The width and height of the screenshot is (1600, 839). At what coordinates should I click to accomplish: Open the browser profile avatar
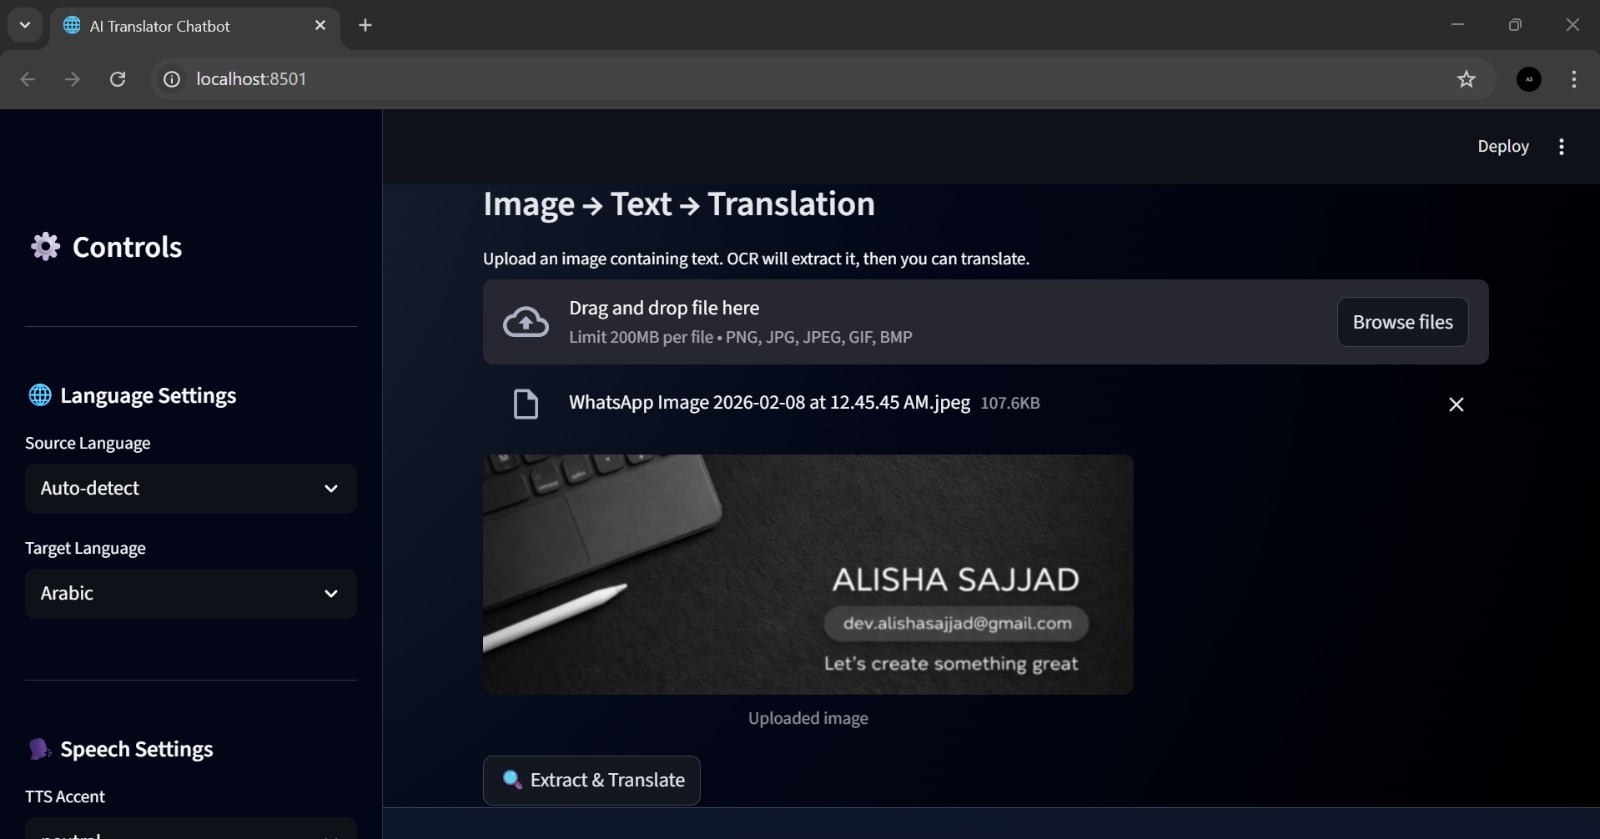point(1528,79)
